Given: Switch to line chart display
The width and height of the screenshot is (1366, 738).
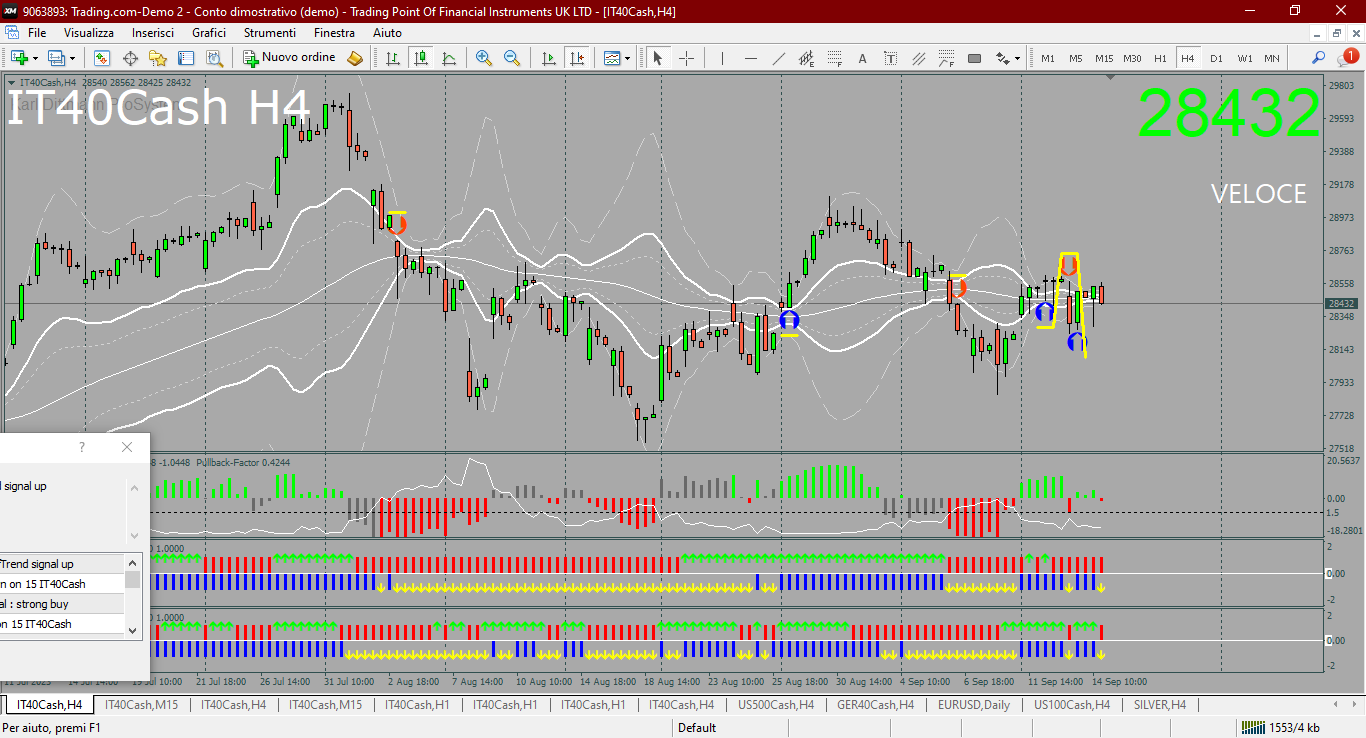Looking at the screenshot, I should 449,58.
